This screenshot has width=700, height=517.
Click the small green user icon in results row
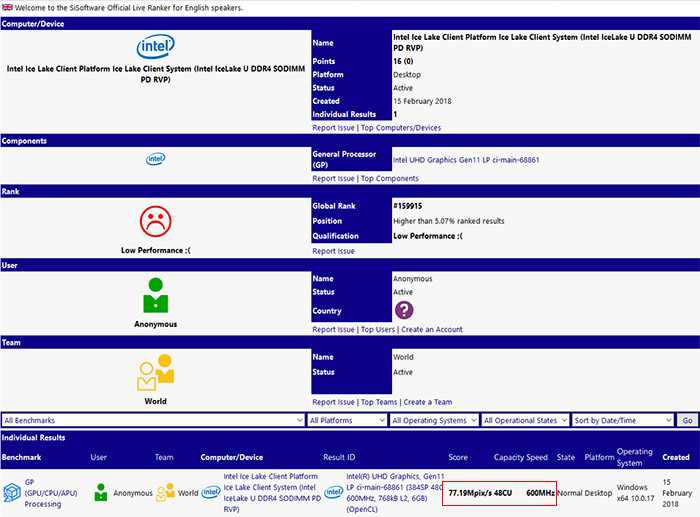pos(101,492)
